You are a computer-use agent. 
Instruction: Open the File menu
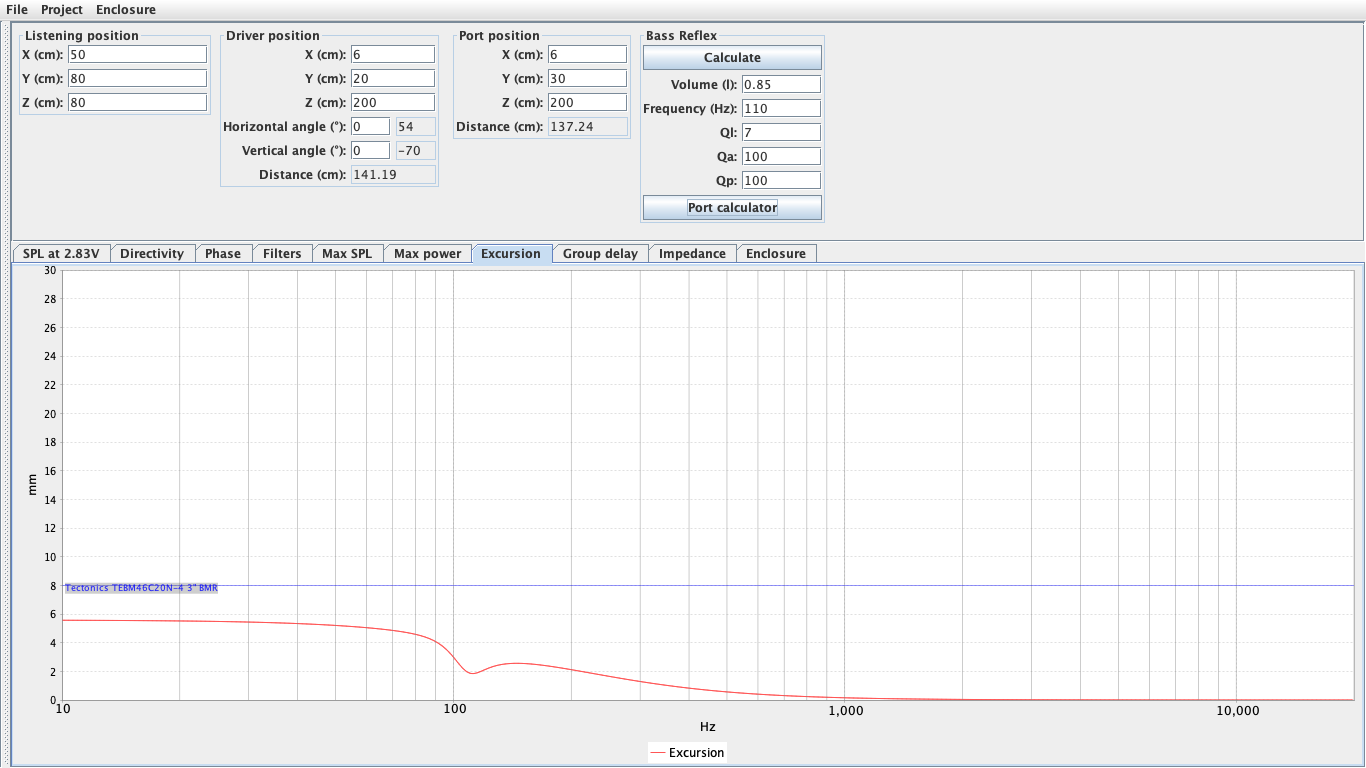point(17,9)
